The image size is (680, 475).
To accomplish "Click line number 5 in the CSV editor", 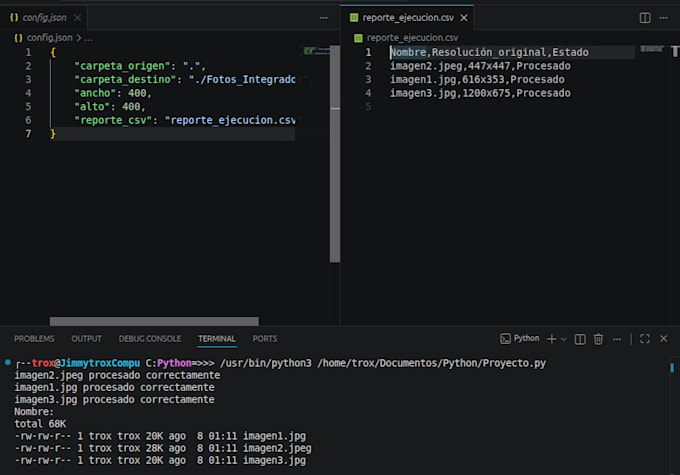I will (x=368, y=106).
